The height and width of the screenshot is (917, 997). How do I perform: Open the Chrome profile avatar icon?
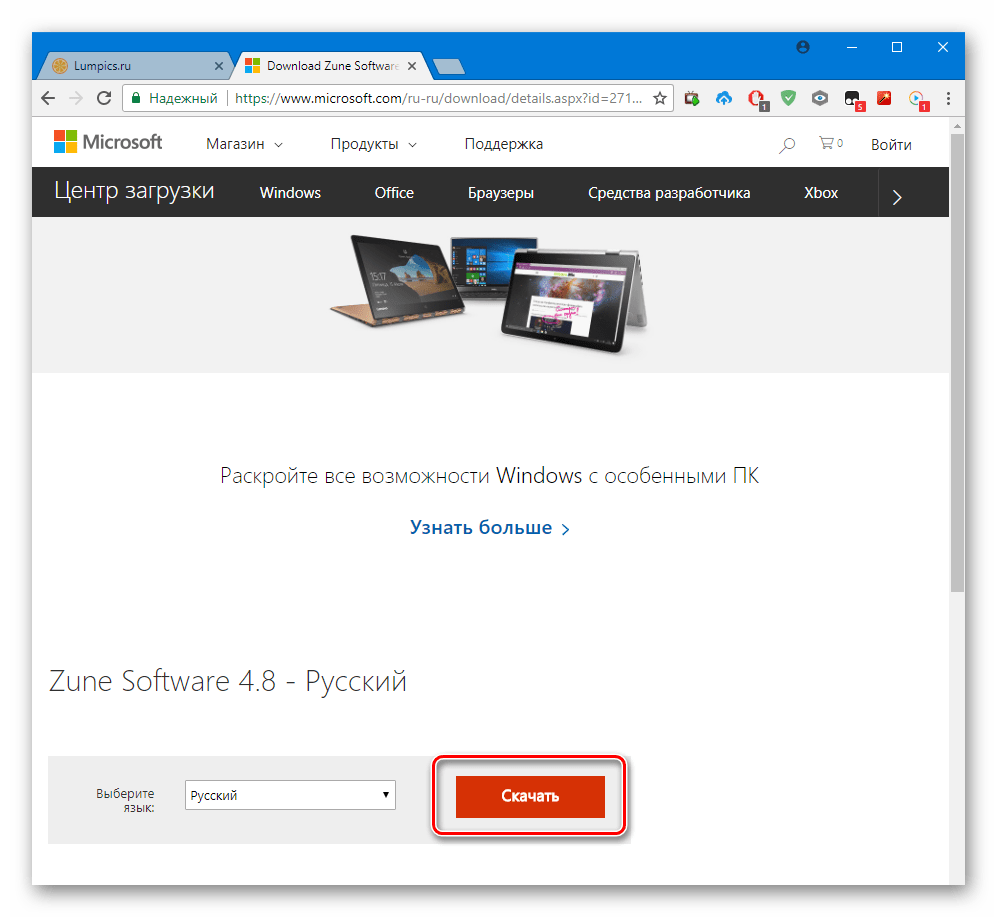803,47
